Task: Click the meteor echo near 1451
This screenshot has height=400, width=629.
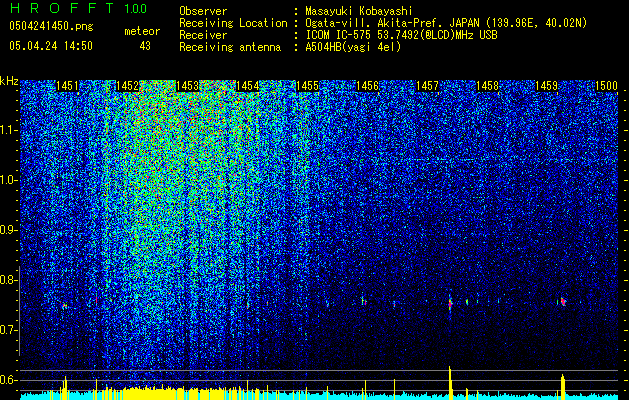Action: (x=64, y=306)
